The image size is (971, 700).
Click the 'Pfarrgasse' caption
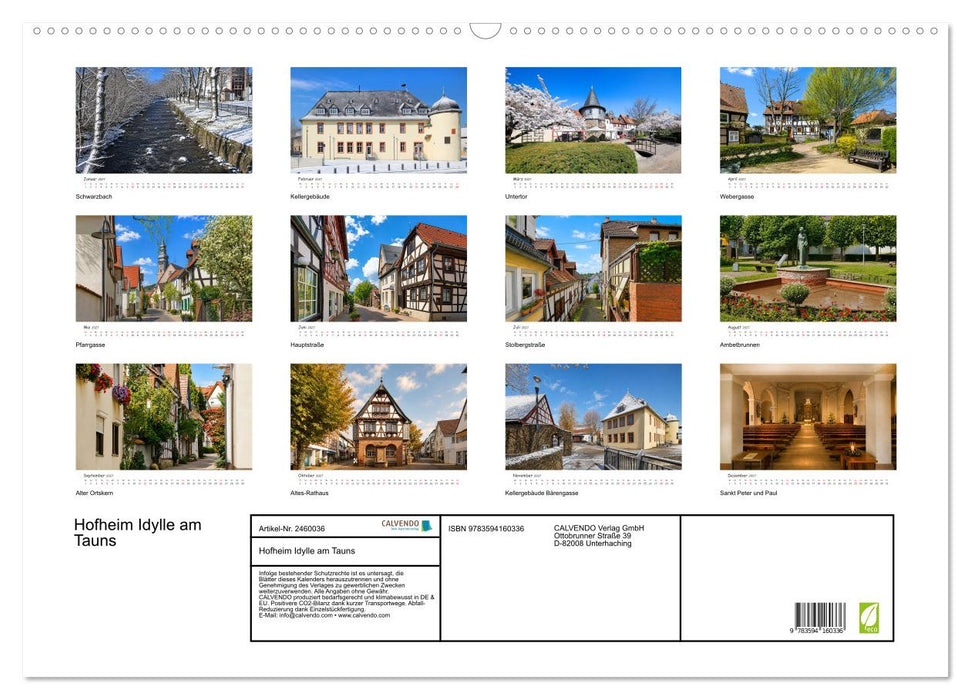pos(90,344)
